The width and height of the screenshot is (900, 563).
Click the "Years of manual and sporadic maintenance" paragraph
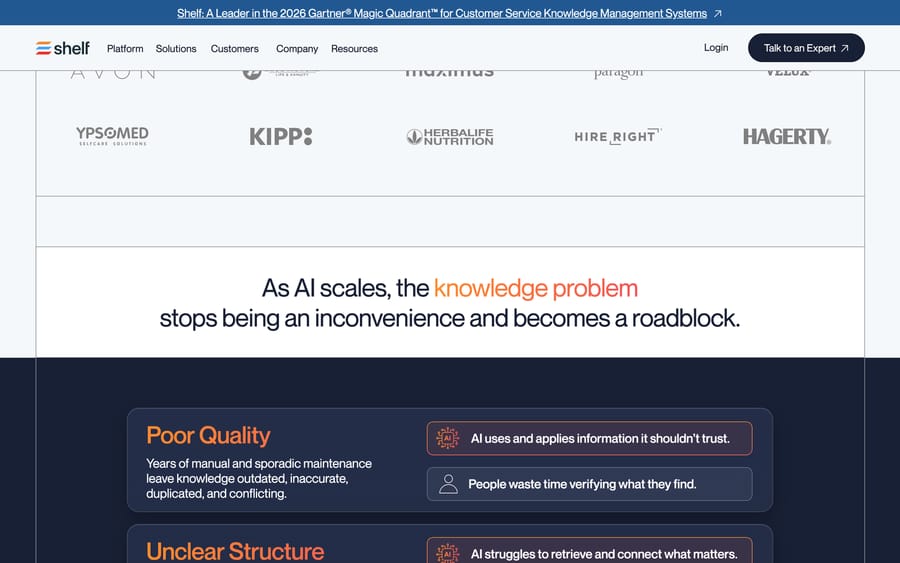pyautogui.click(x=259, y=478)
